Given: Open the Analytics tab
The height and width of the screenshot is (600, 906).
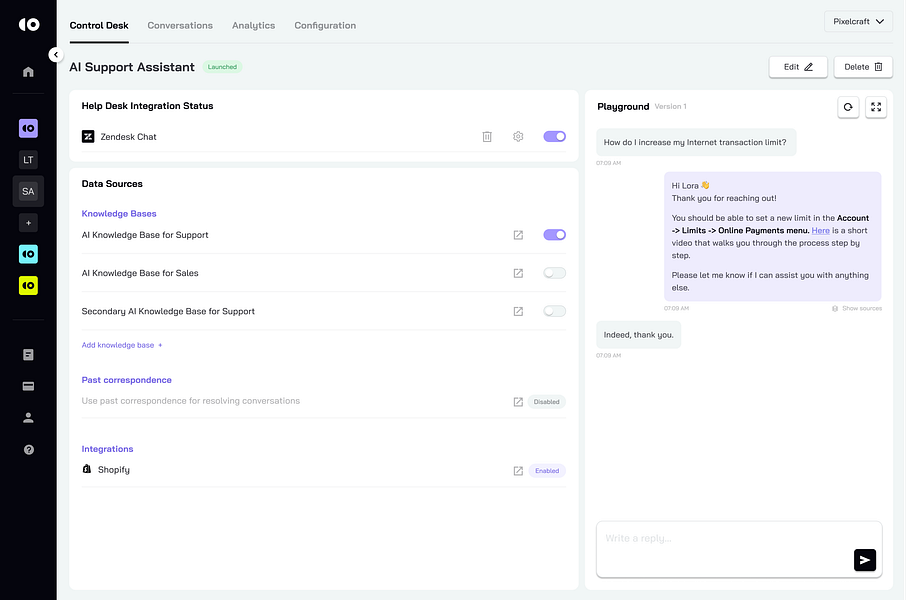Looking at the screenshot, I should [x=253, y=26].
